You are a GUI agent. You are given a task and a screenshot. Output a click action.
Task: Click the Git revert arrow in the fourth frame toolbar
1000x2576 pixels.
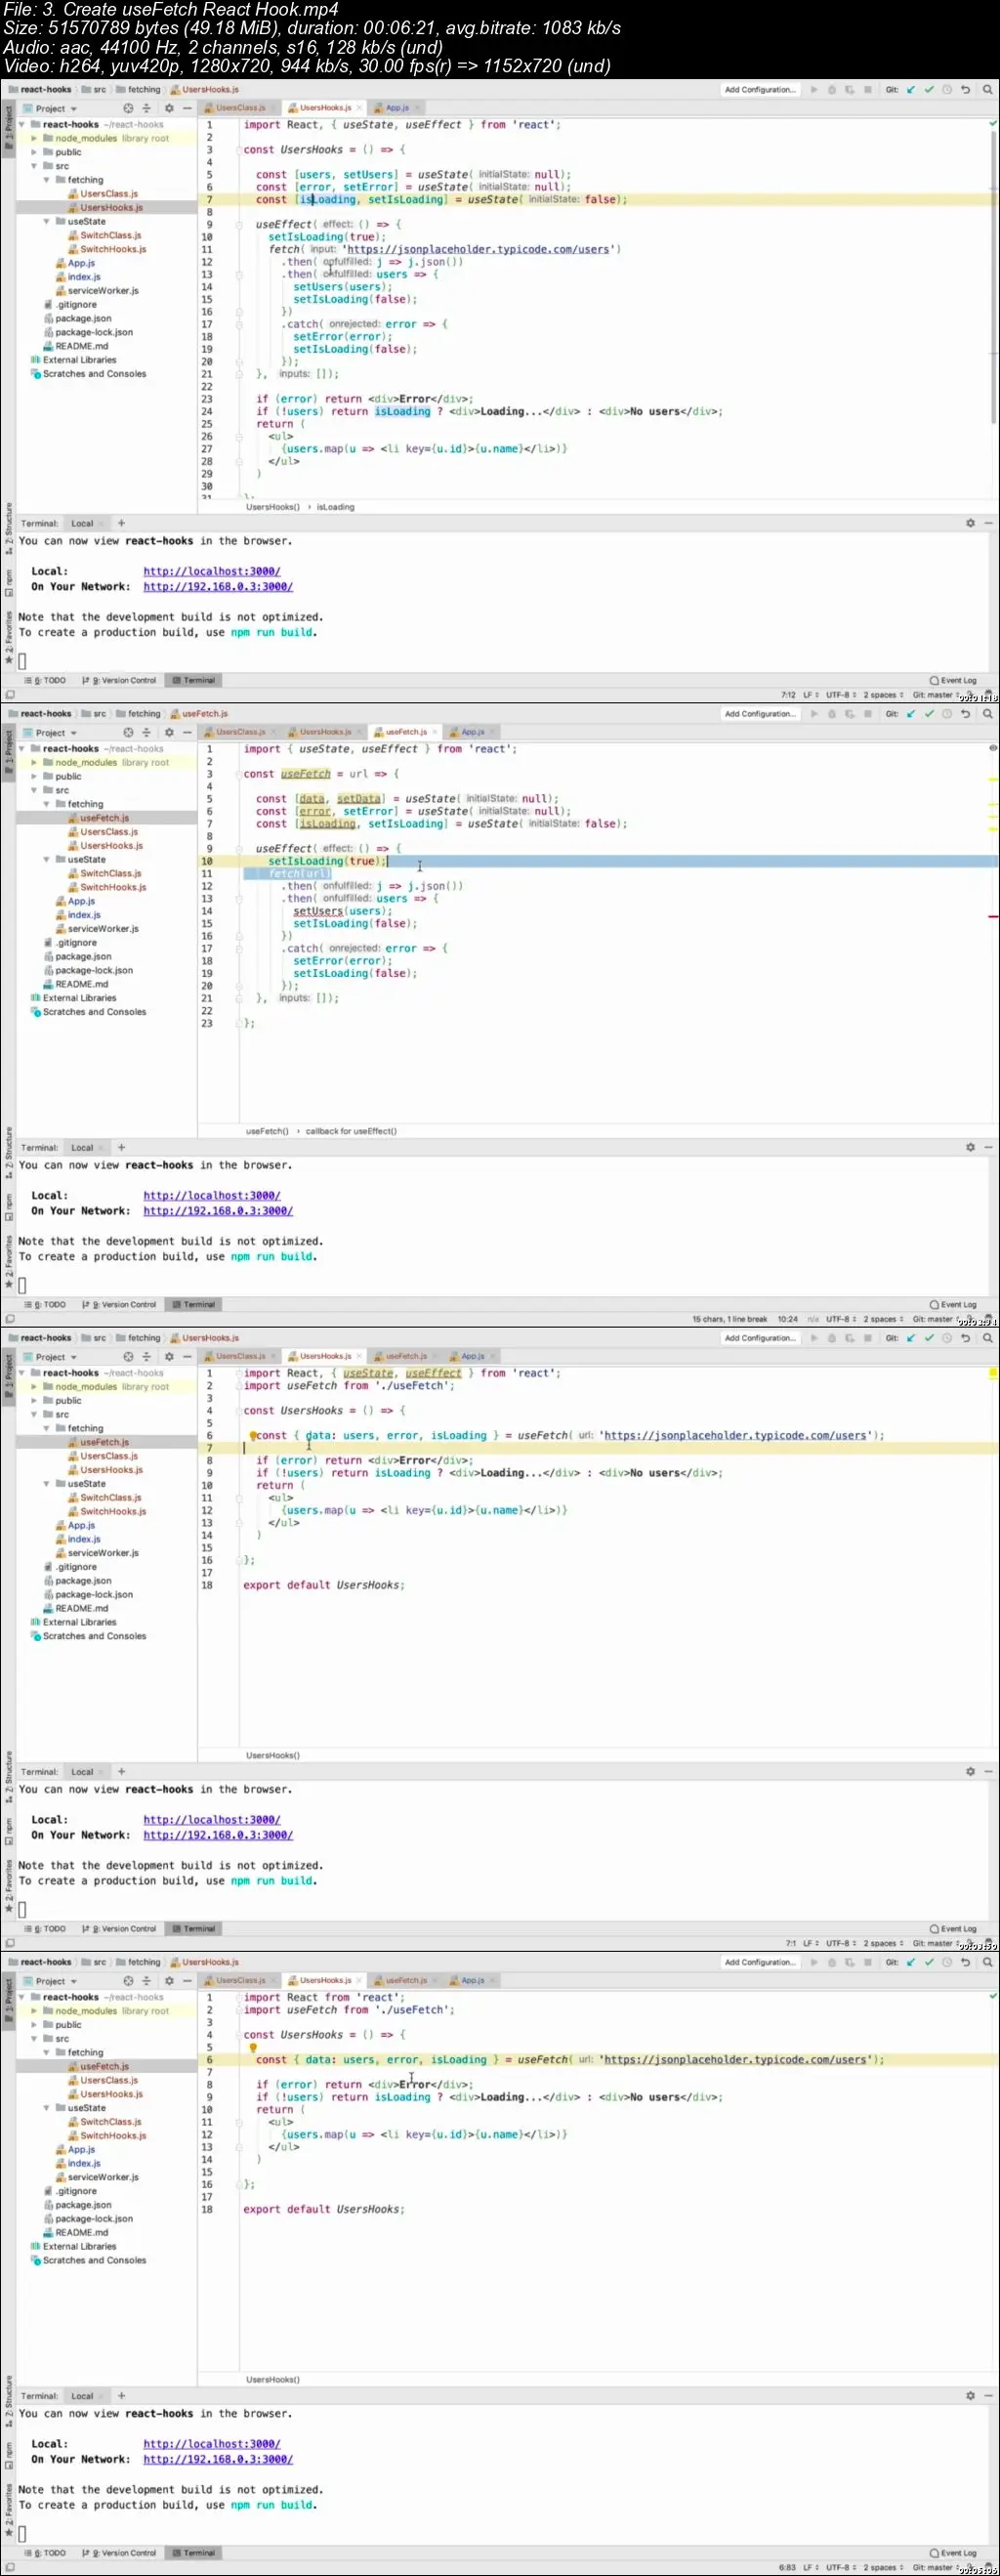point(966,1962)
